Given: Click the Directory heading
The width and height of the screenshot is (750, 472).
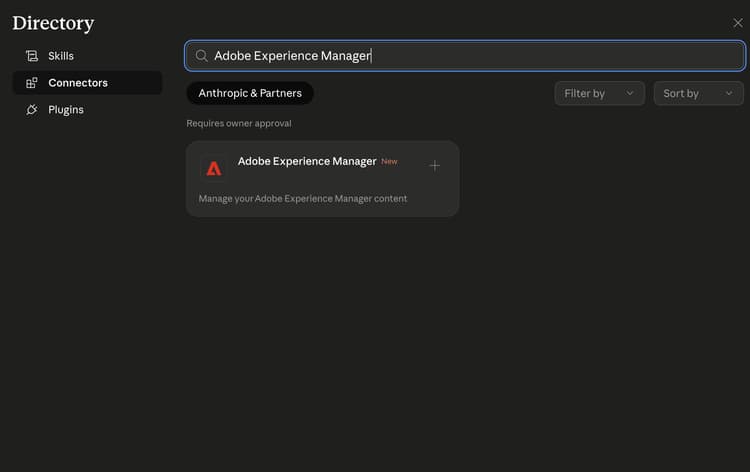Looking at the screenshot, I should point(53,23).
